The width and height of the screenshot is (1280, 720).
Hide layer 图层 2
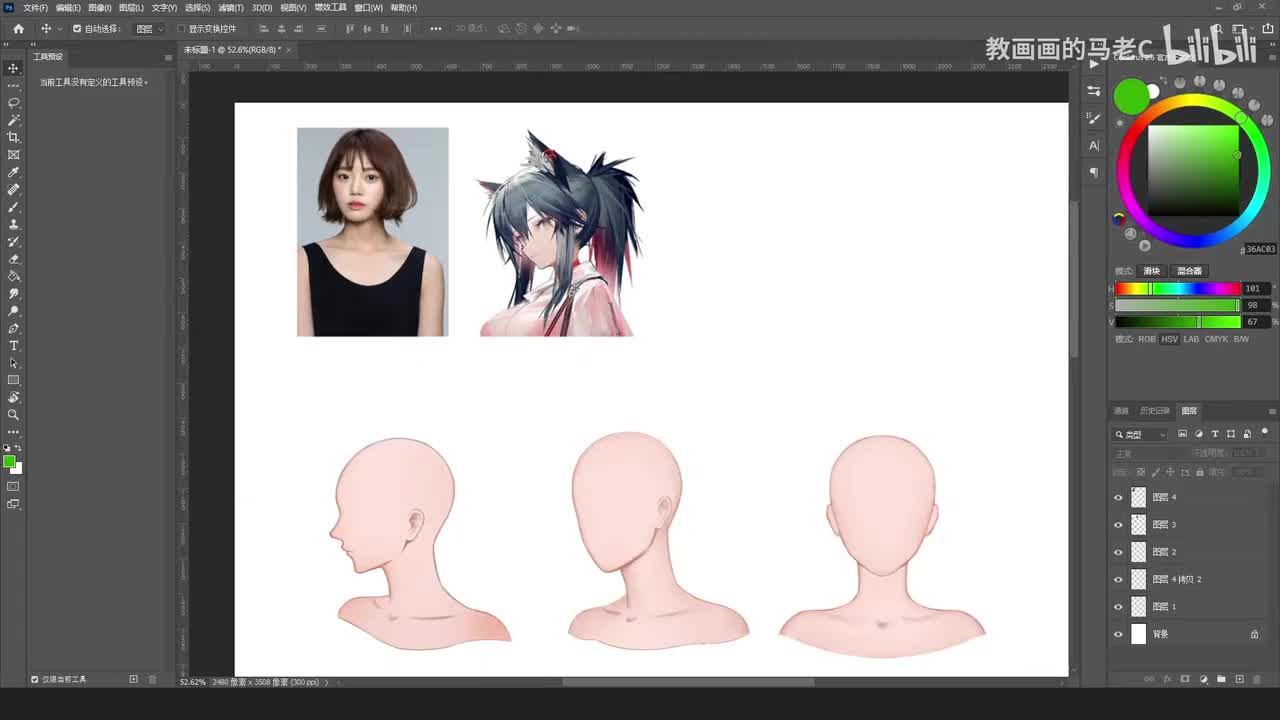[1118, 552]
